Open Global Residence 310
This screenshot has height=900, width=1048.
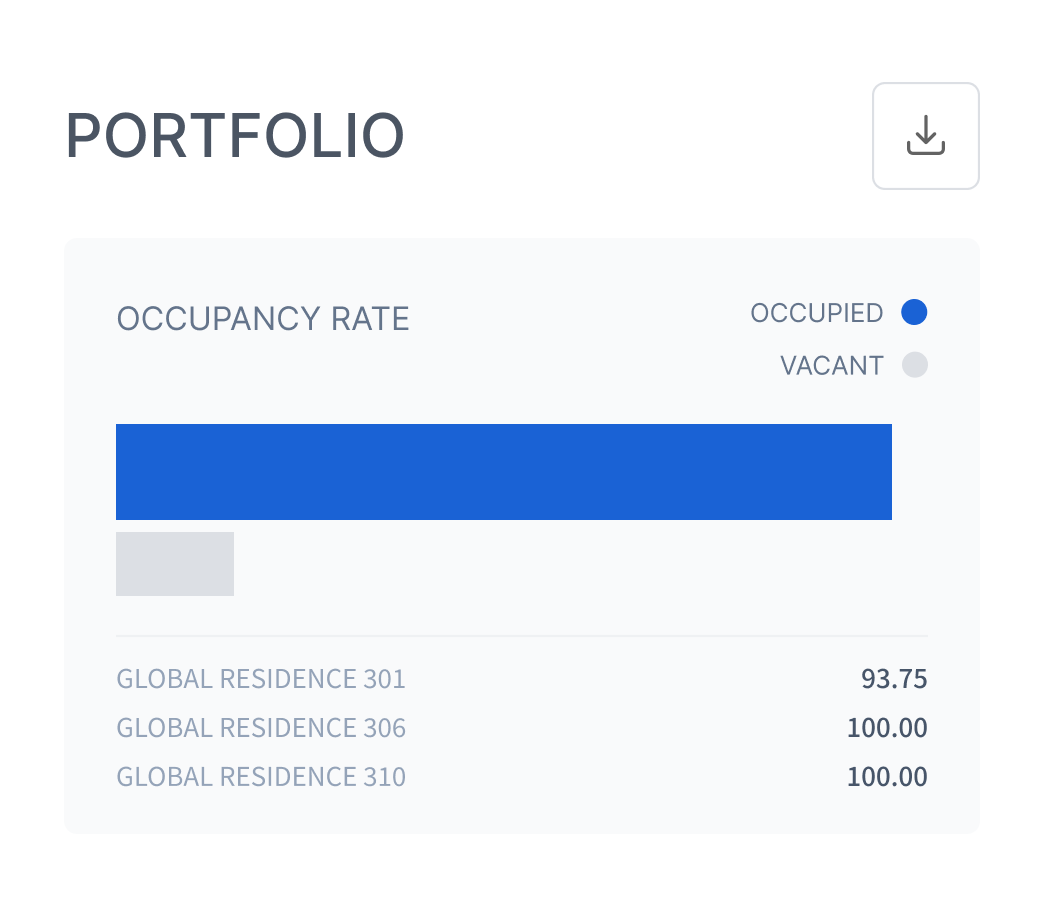[261, 777]
